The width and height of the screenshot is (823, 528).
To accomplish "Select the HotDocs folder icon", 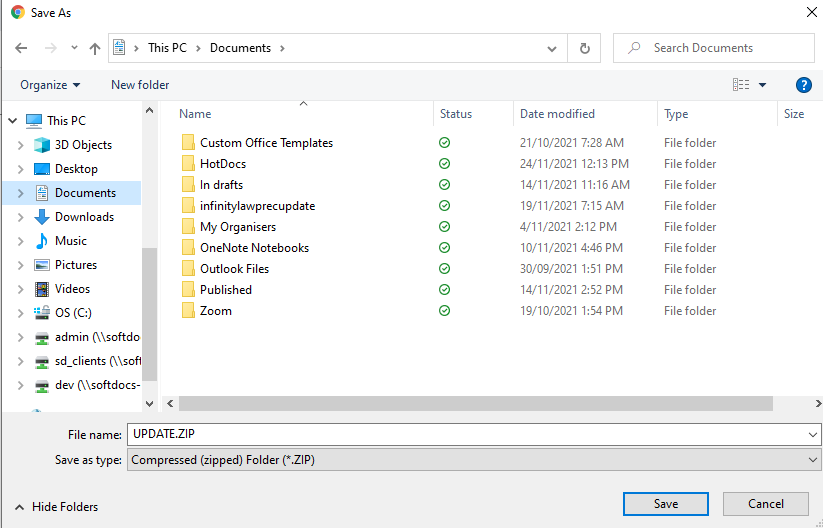I will (x=188, y=164).
